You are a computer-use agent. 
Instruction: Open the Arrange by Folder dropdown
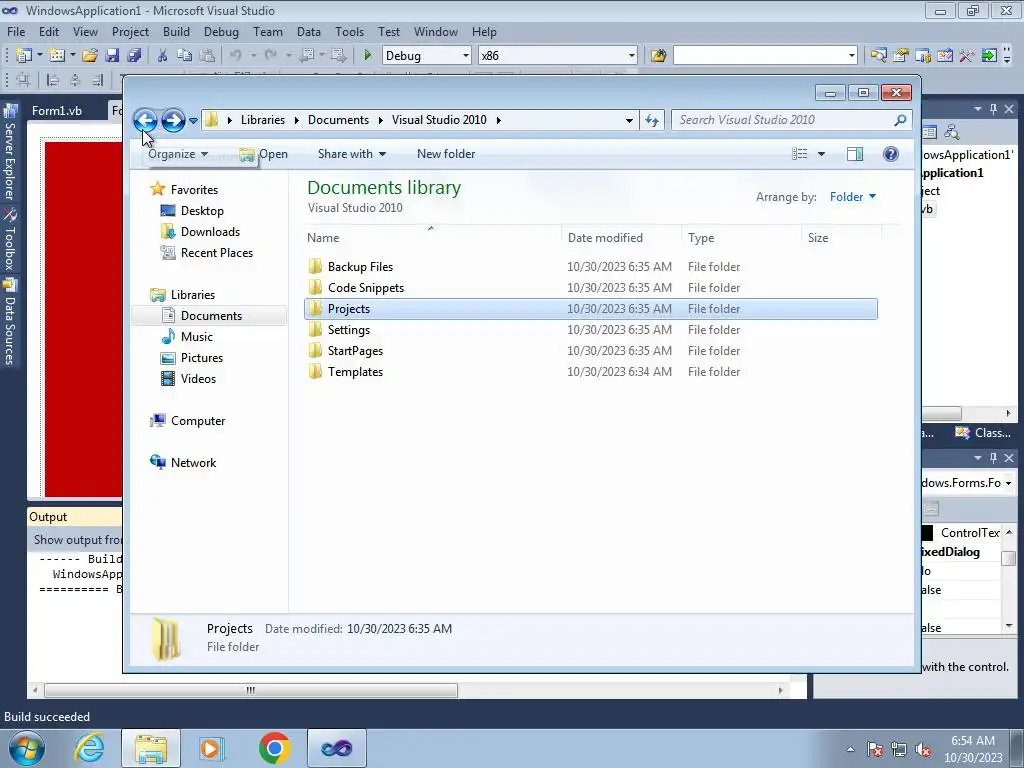pyautogui.click(x=853, y=197)
